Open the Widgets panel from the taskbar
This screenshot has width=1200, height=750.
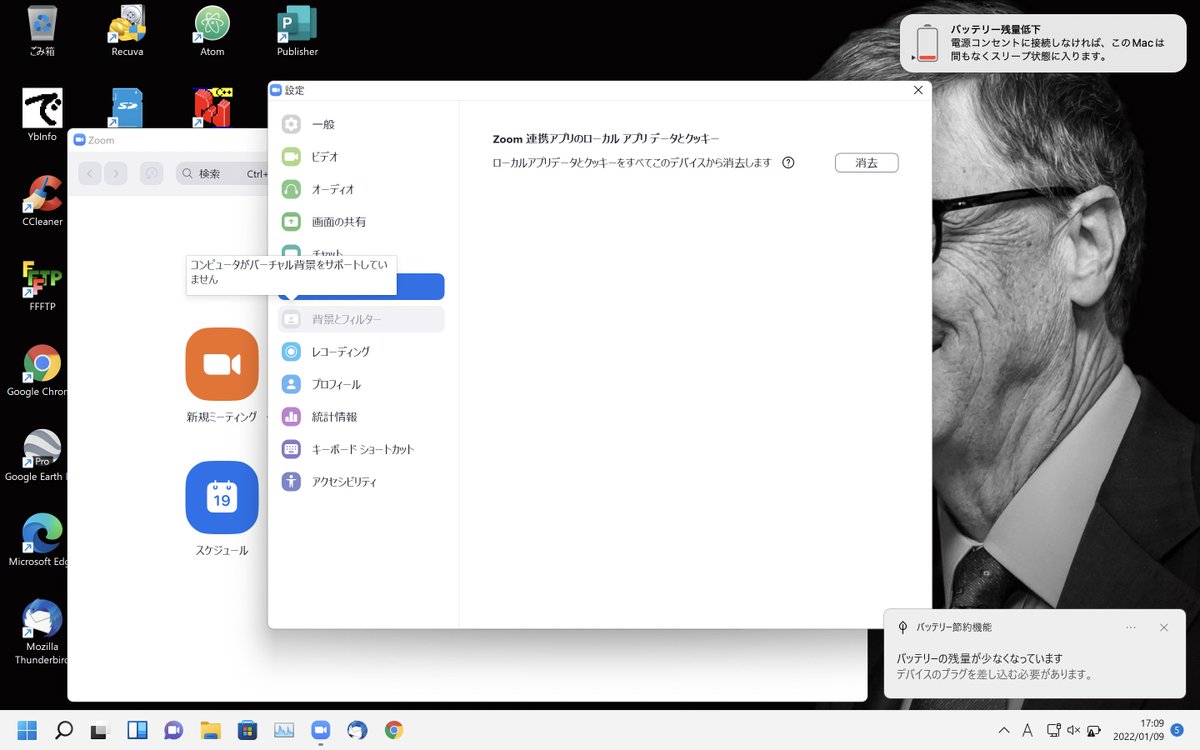(x=137, y=730)
